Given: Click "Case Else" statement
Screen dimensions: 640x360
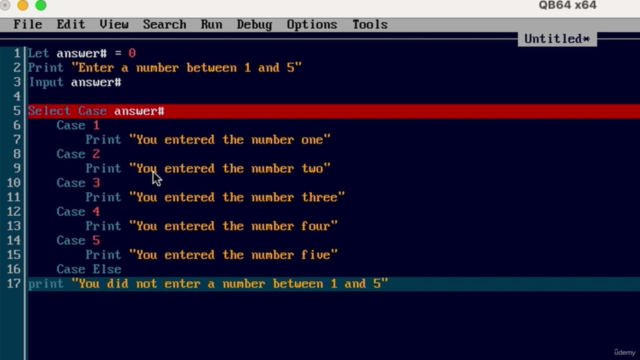Looking at the screenshot, I should (89, 269).
